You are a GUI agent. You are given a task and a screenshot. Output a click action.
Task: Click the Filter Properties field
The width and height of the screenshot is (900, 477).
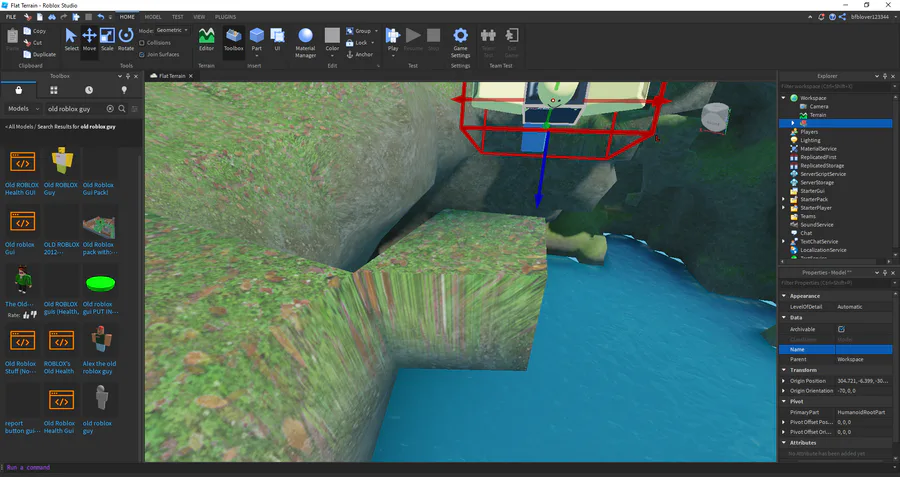point(835,283)
